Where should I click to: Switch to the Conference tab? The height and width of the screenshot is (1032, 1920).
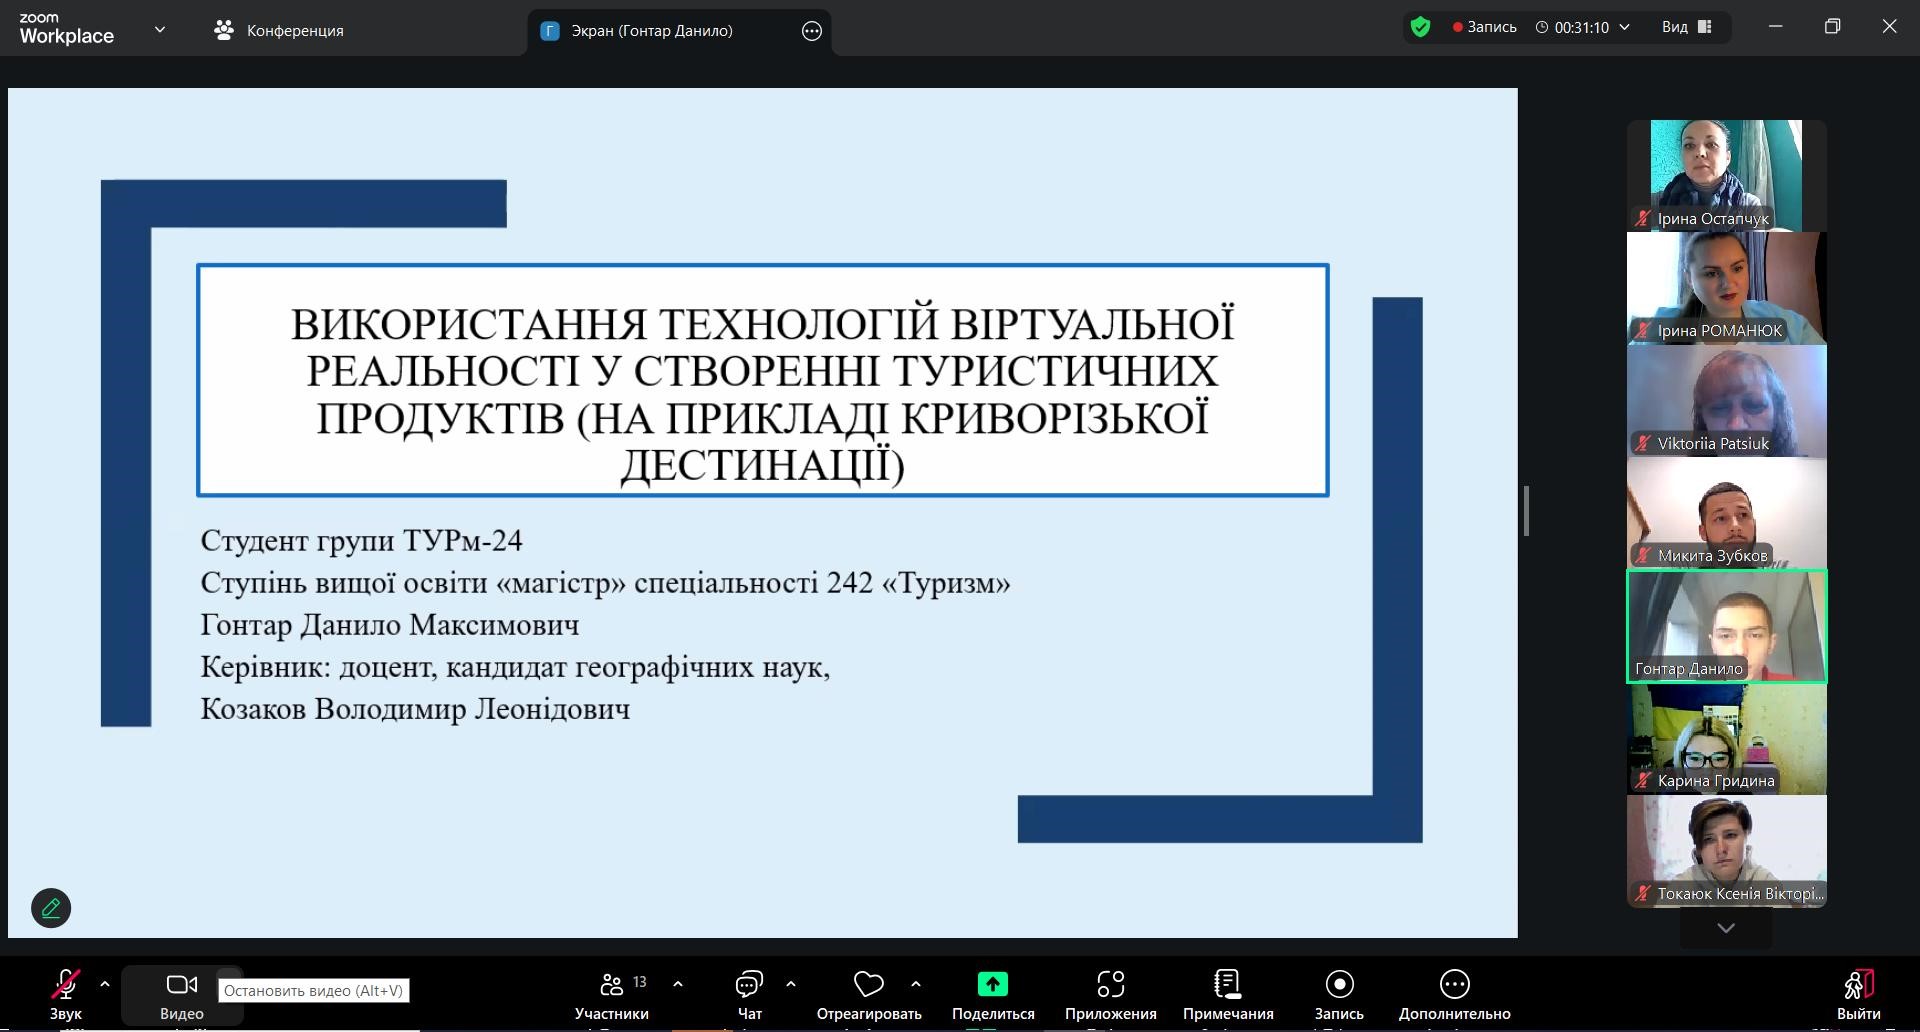[279, 31]
